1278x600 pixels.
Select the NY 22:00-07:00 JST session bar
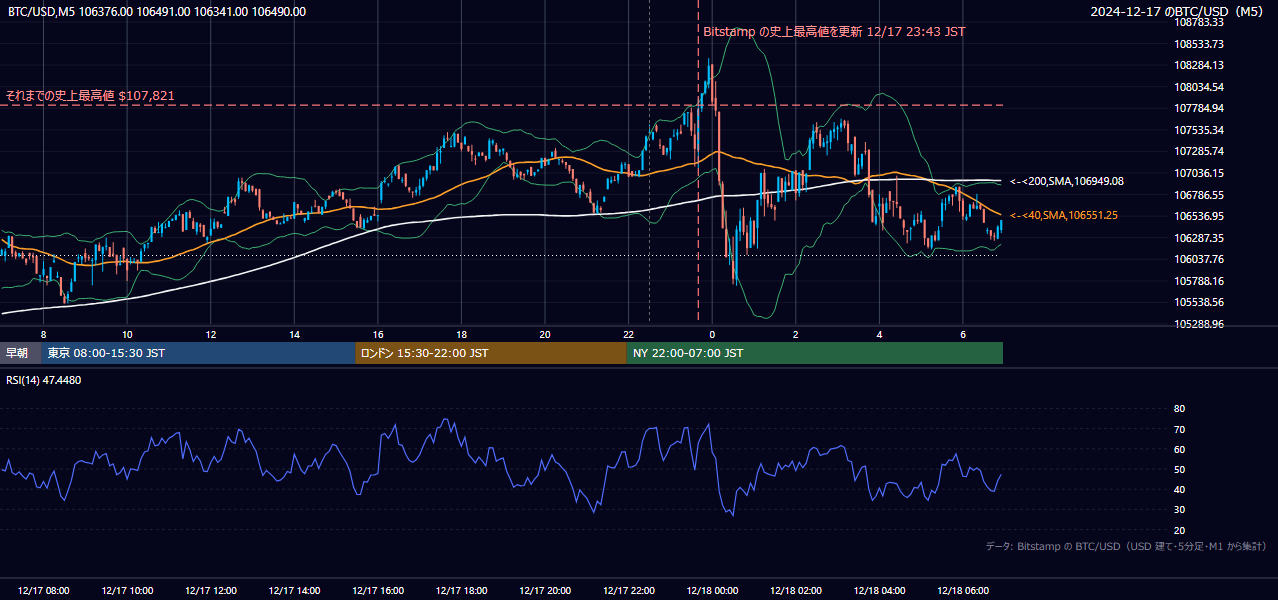click(814, 353)
